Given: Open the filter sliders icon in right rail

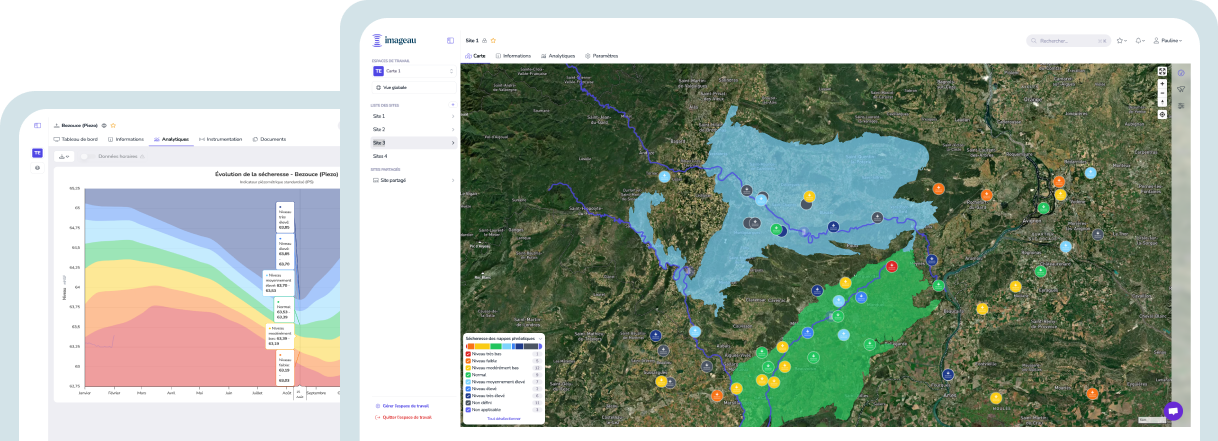Looking at the screenshot, I should pyautogui.click(x=1181, y=105).
